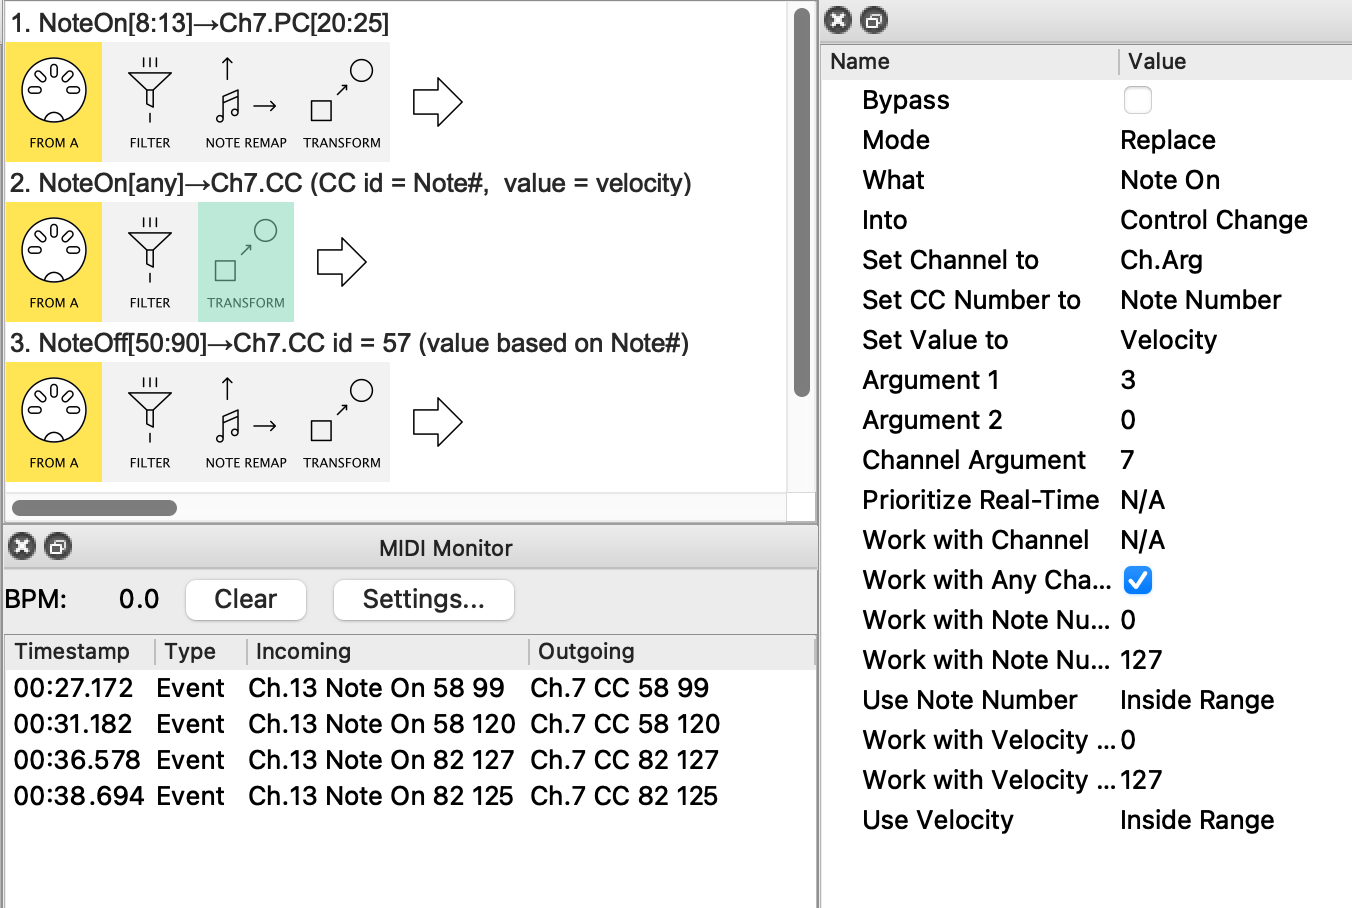The height and width of the screenshot is (908, 1352).
Task: Click the highlighted TRANSFORM block in pipeline 2
Action: [x=246, y=262]
